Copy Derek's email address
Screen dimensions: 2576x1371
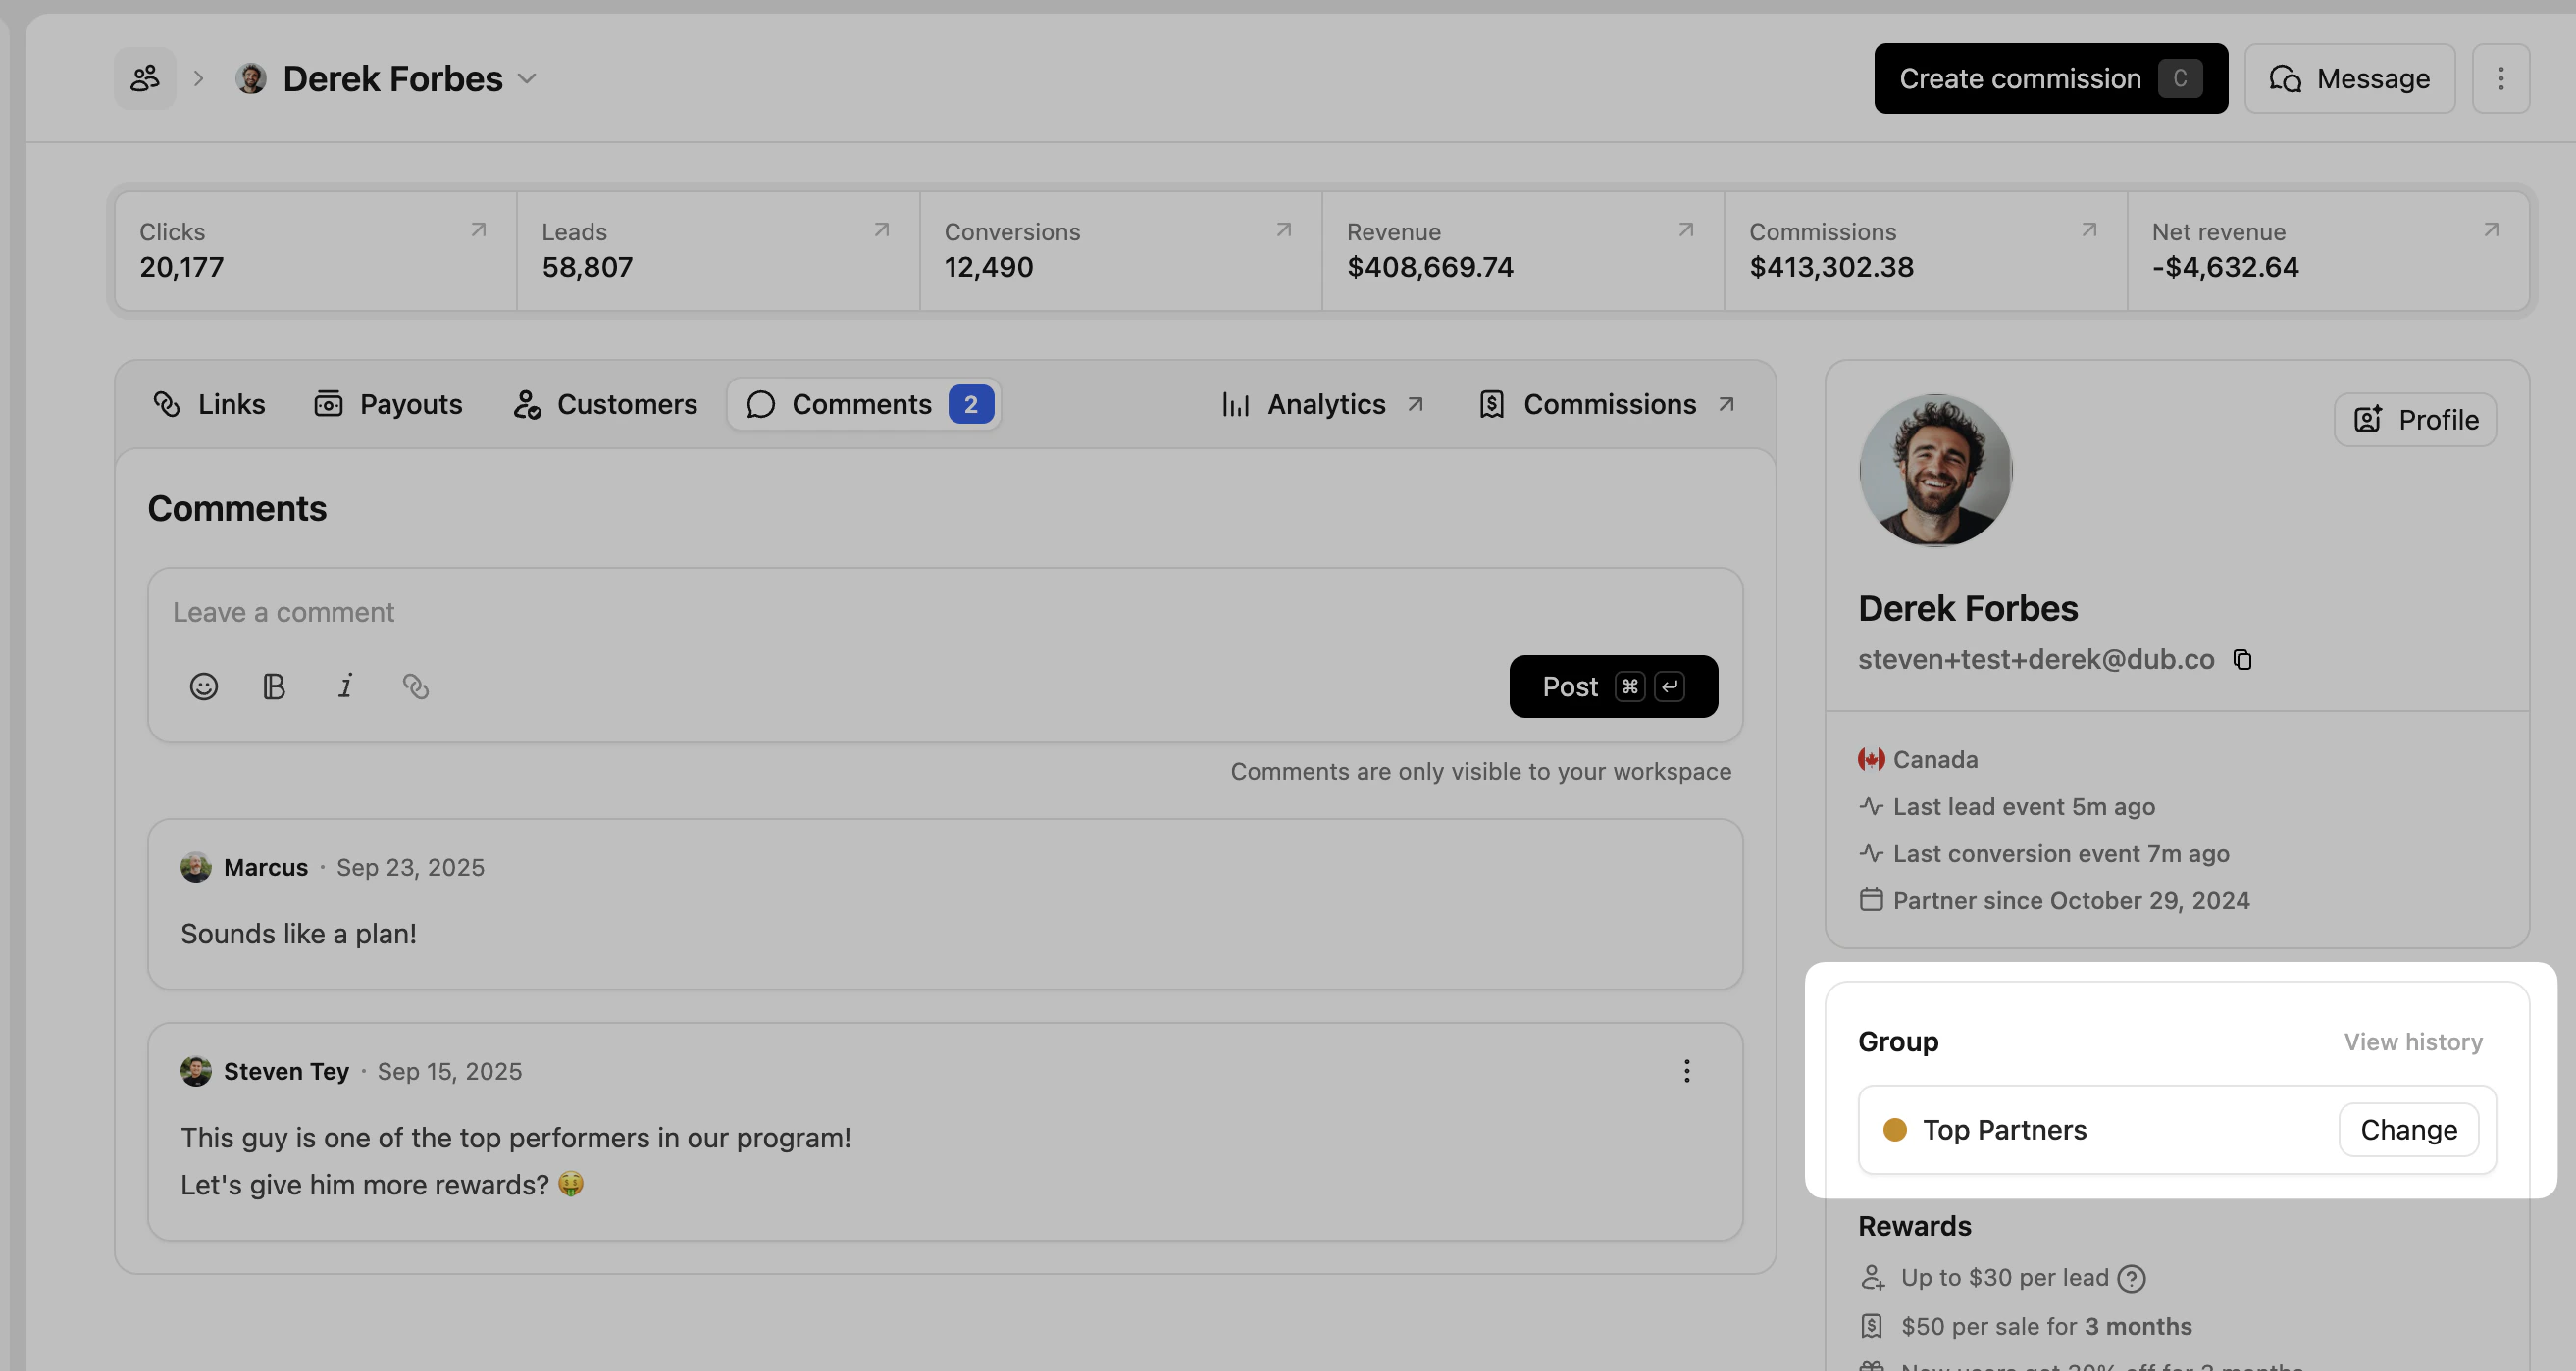tap(2243, 659)
